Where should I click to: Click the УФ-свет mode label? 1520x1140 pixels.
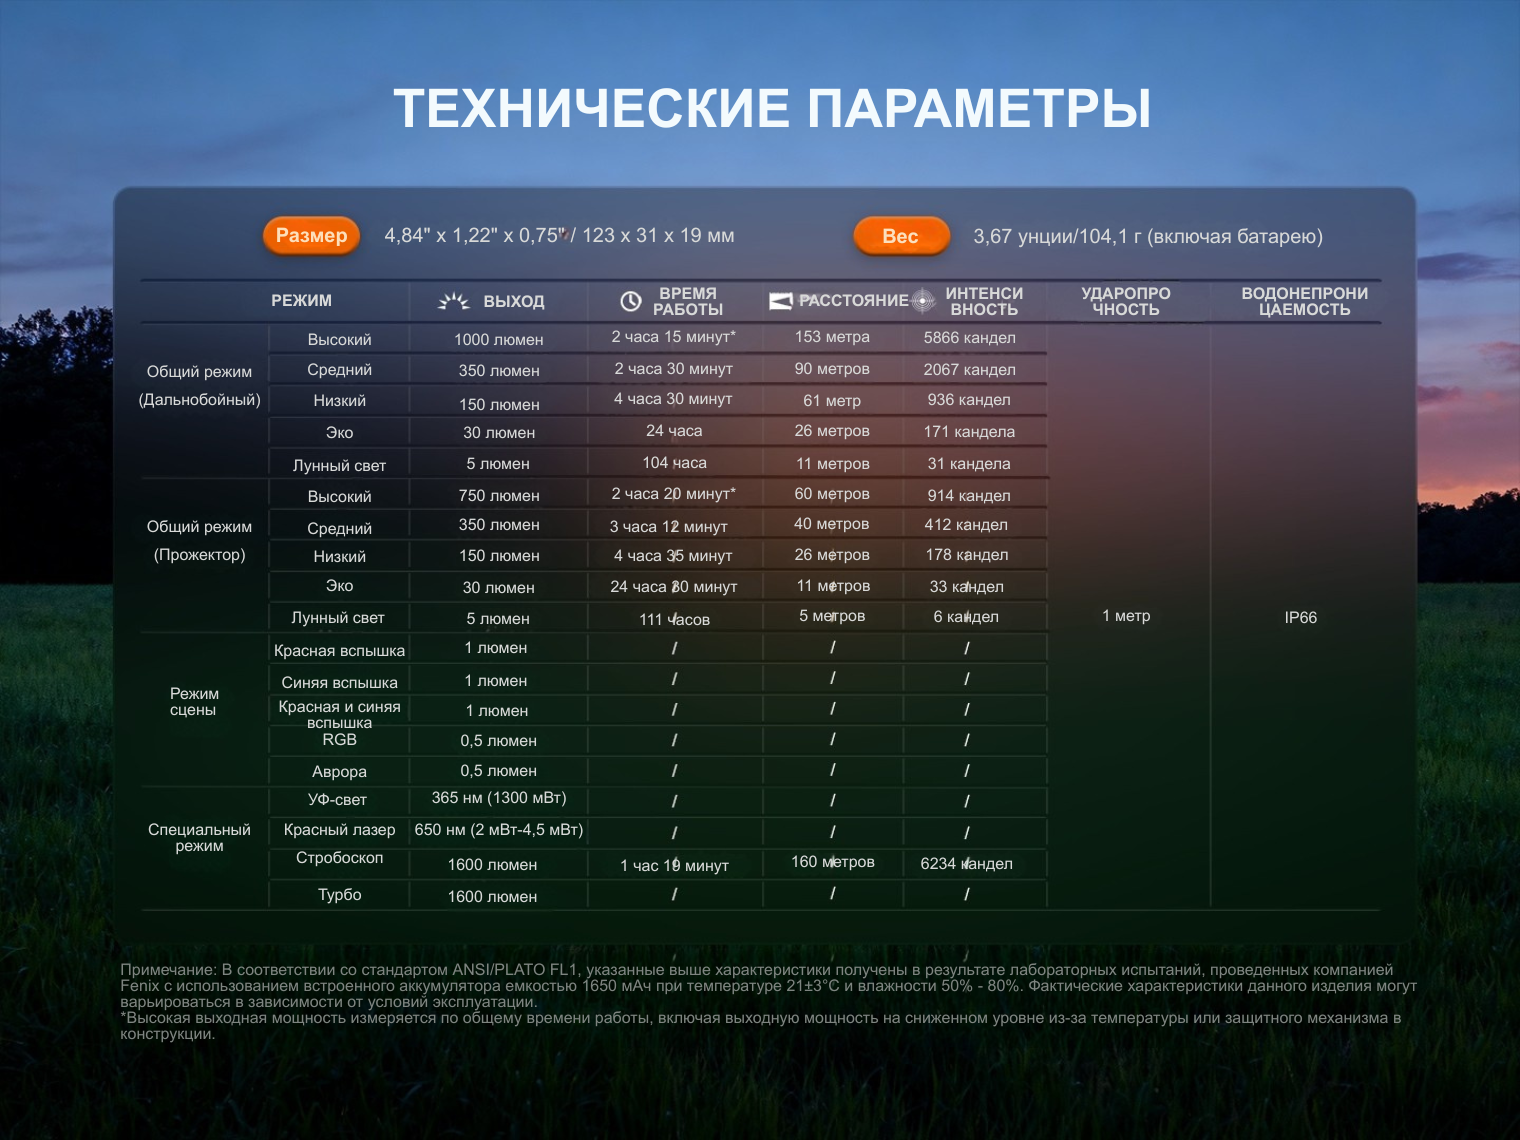pyautogui.click(x=337, y=800)
